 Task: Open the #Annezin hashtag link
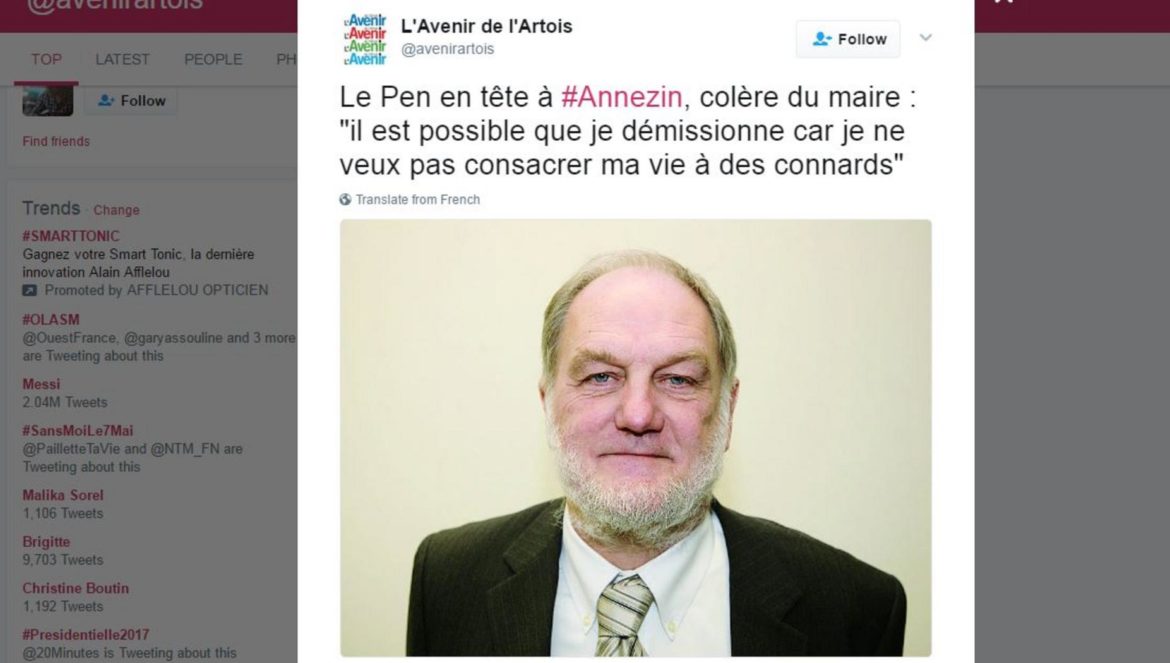[622, 97]
